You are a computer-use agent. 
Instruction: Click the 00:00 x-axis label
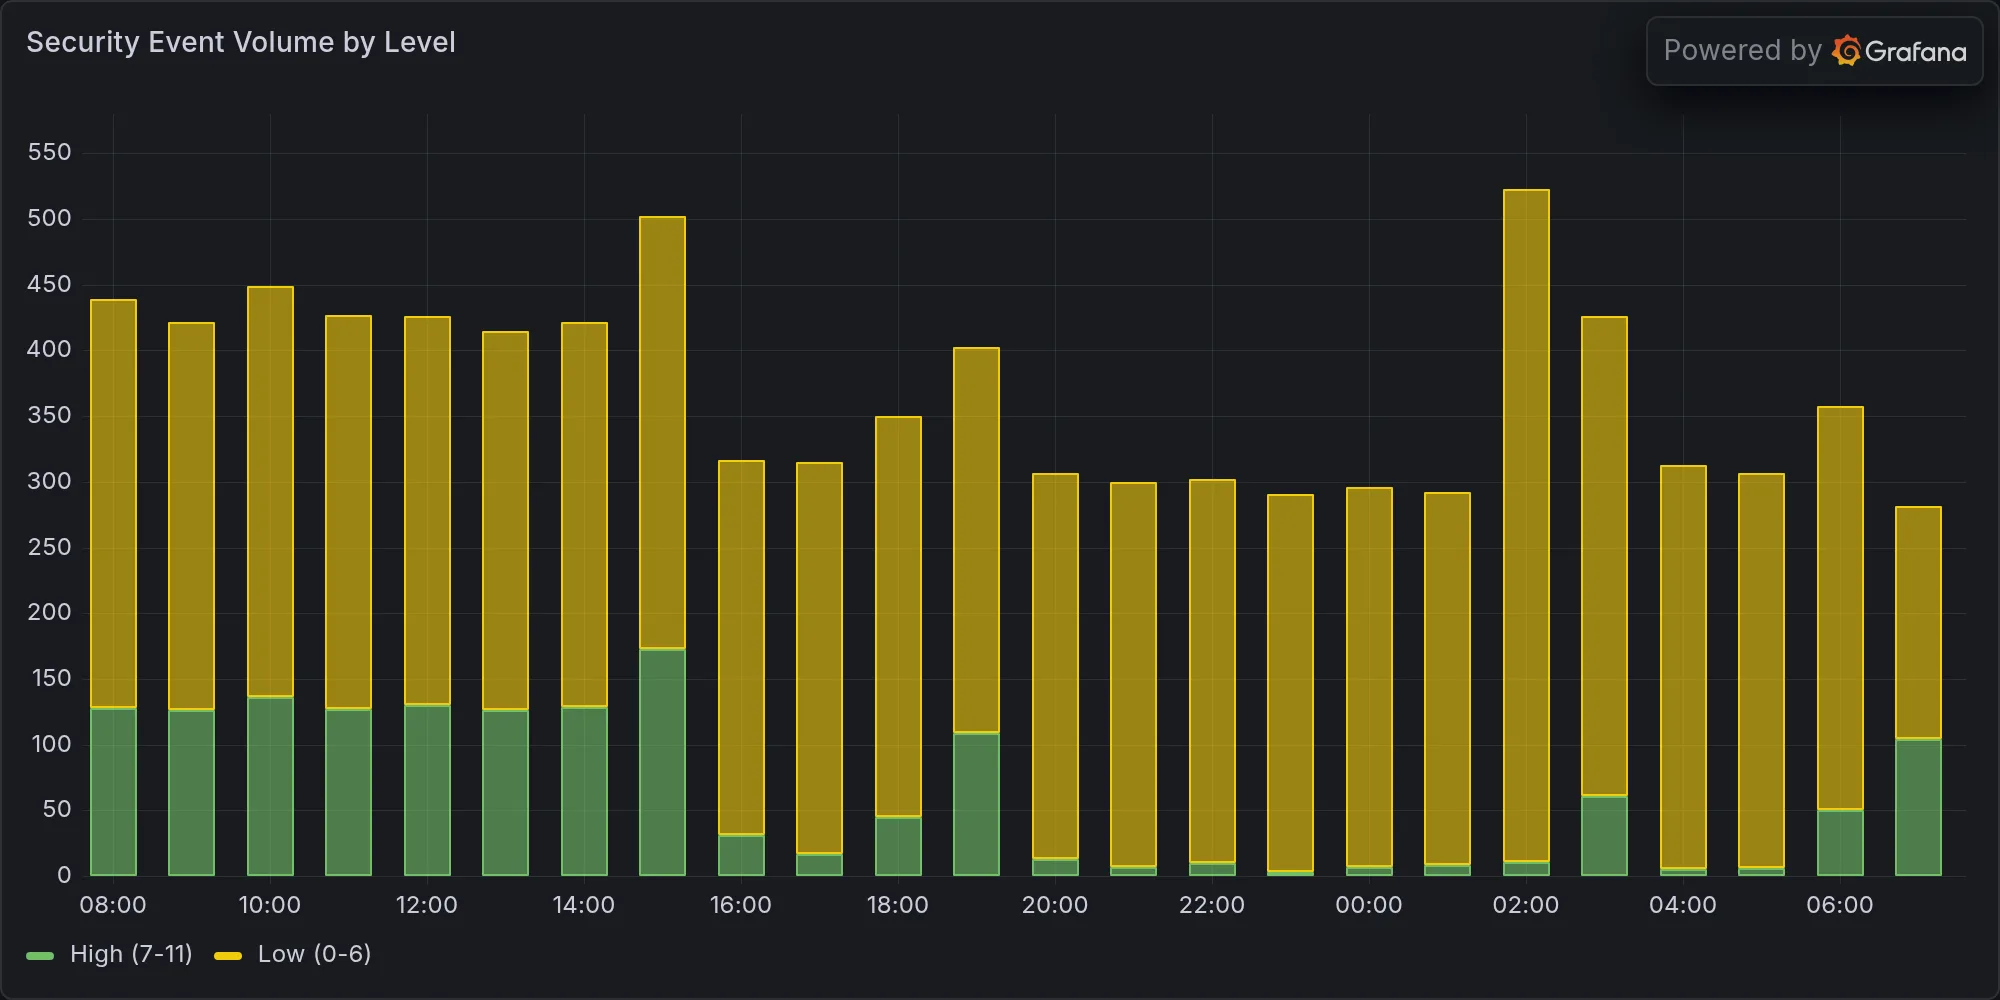point(1369,905)
